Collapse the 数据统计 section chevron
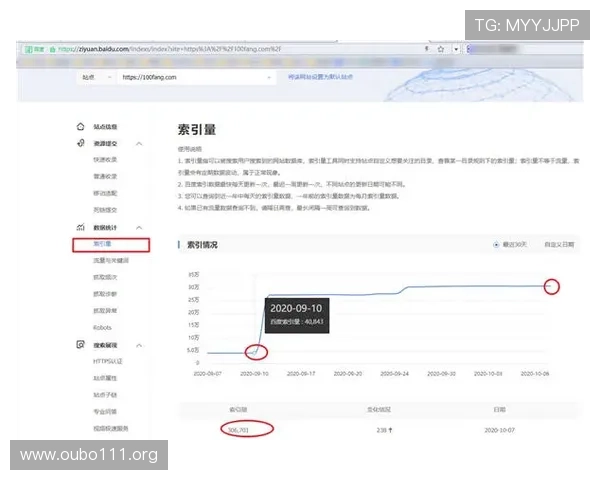Image resolution: width=600 pixels, height=480 pixels. [x=139, y=228]
